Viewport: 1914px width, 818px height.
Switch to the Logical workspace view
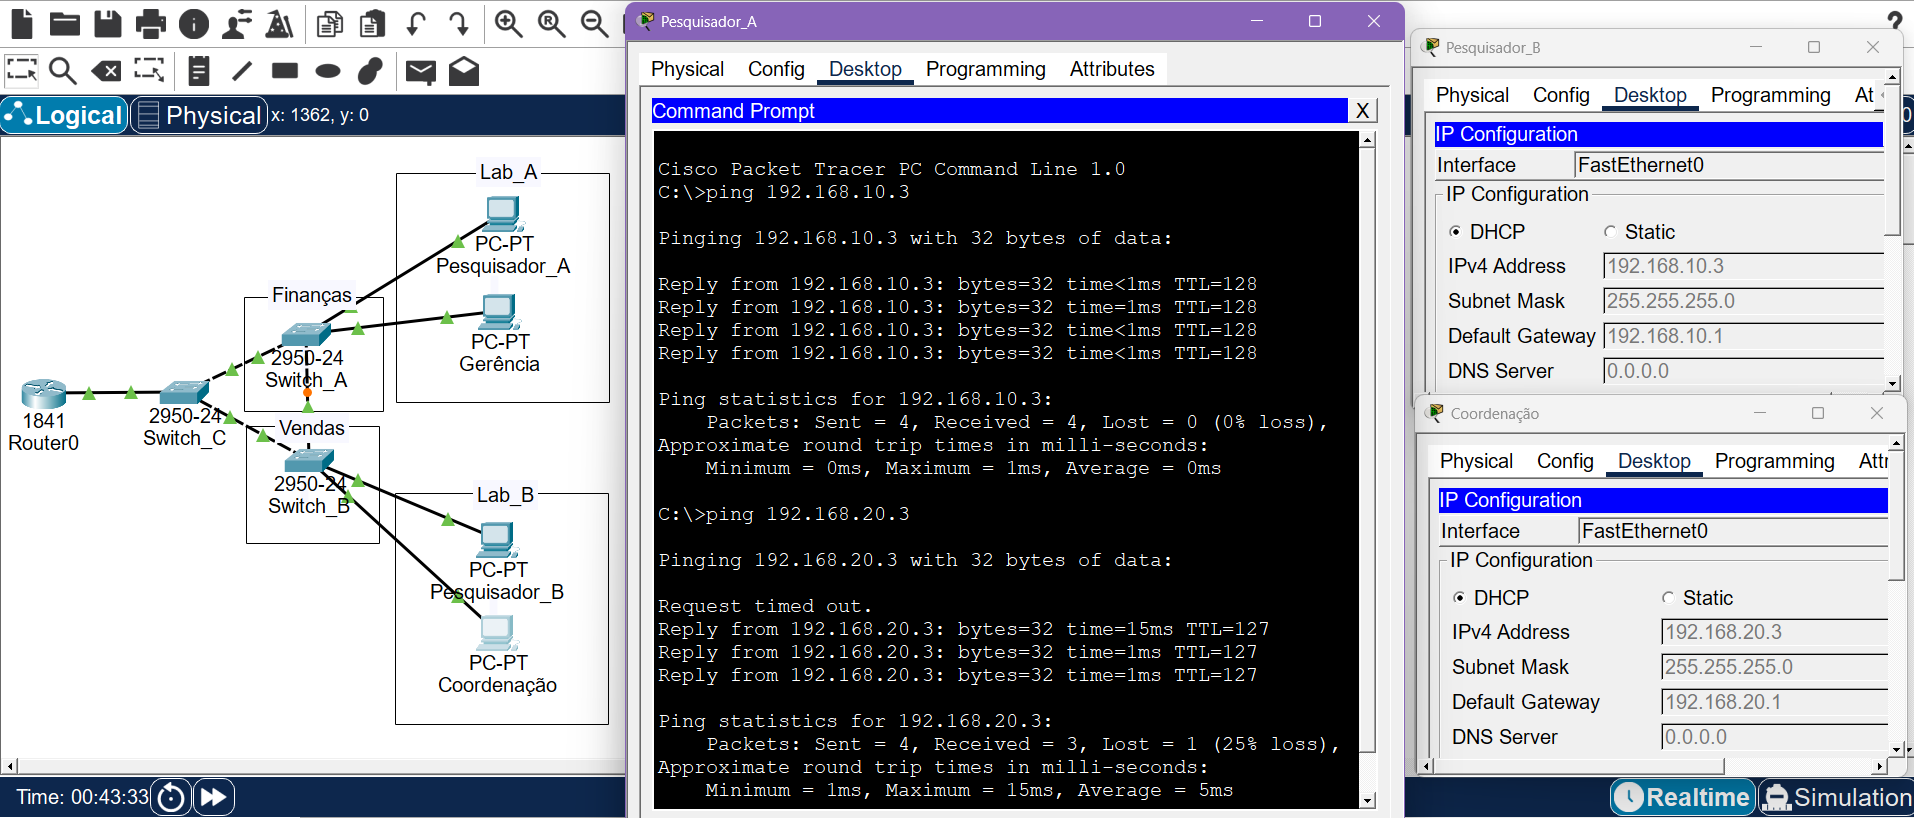pyautogui.click(x=65, y=115)
